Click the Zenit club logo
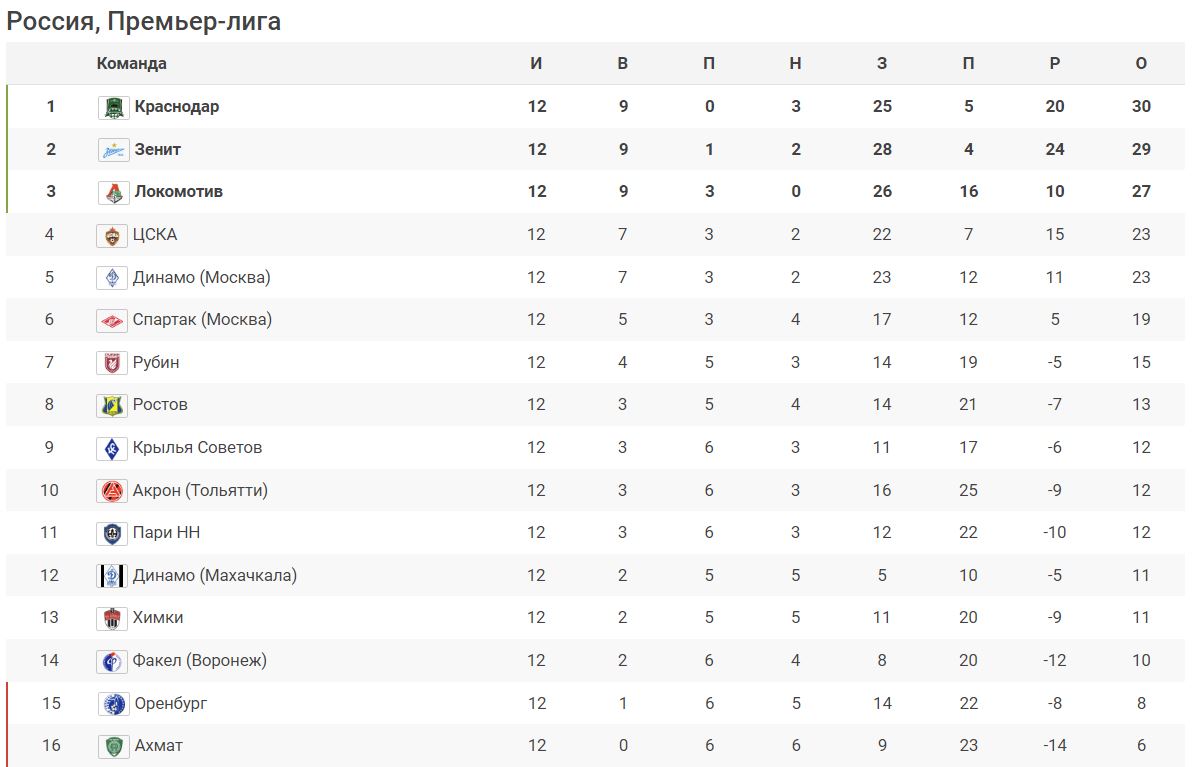The image size is (1201, 767). coord(114,150)
